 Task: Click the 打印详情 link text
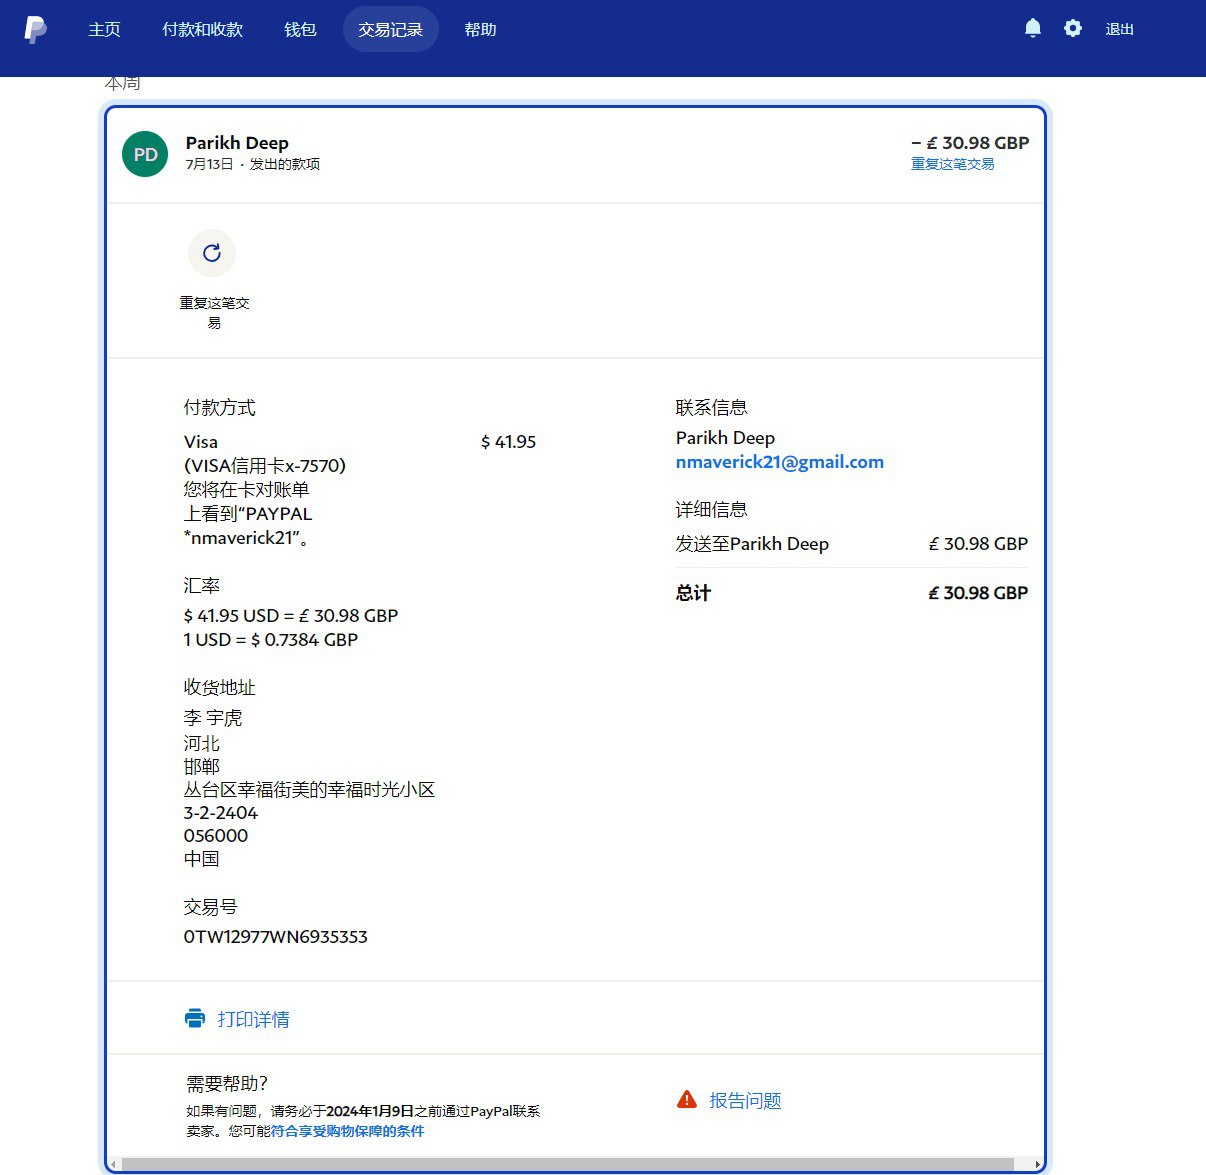[x=254, y=1019]
